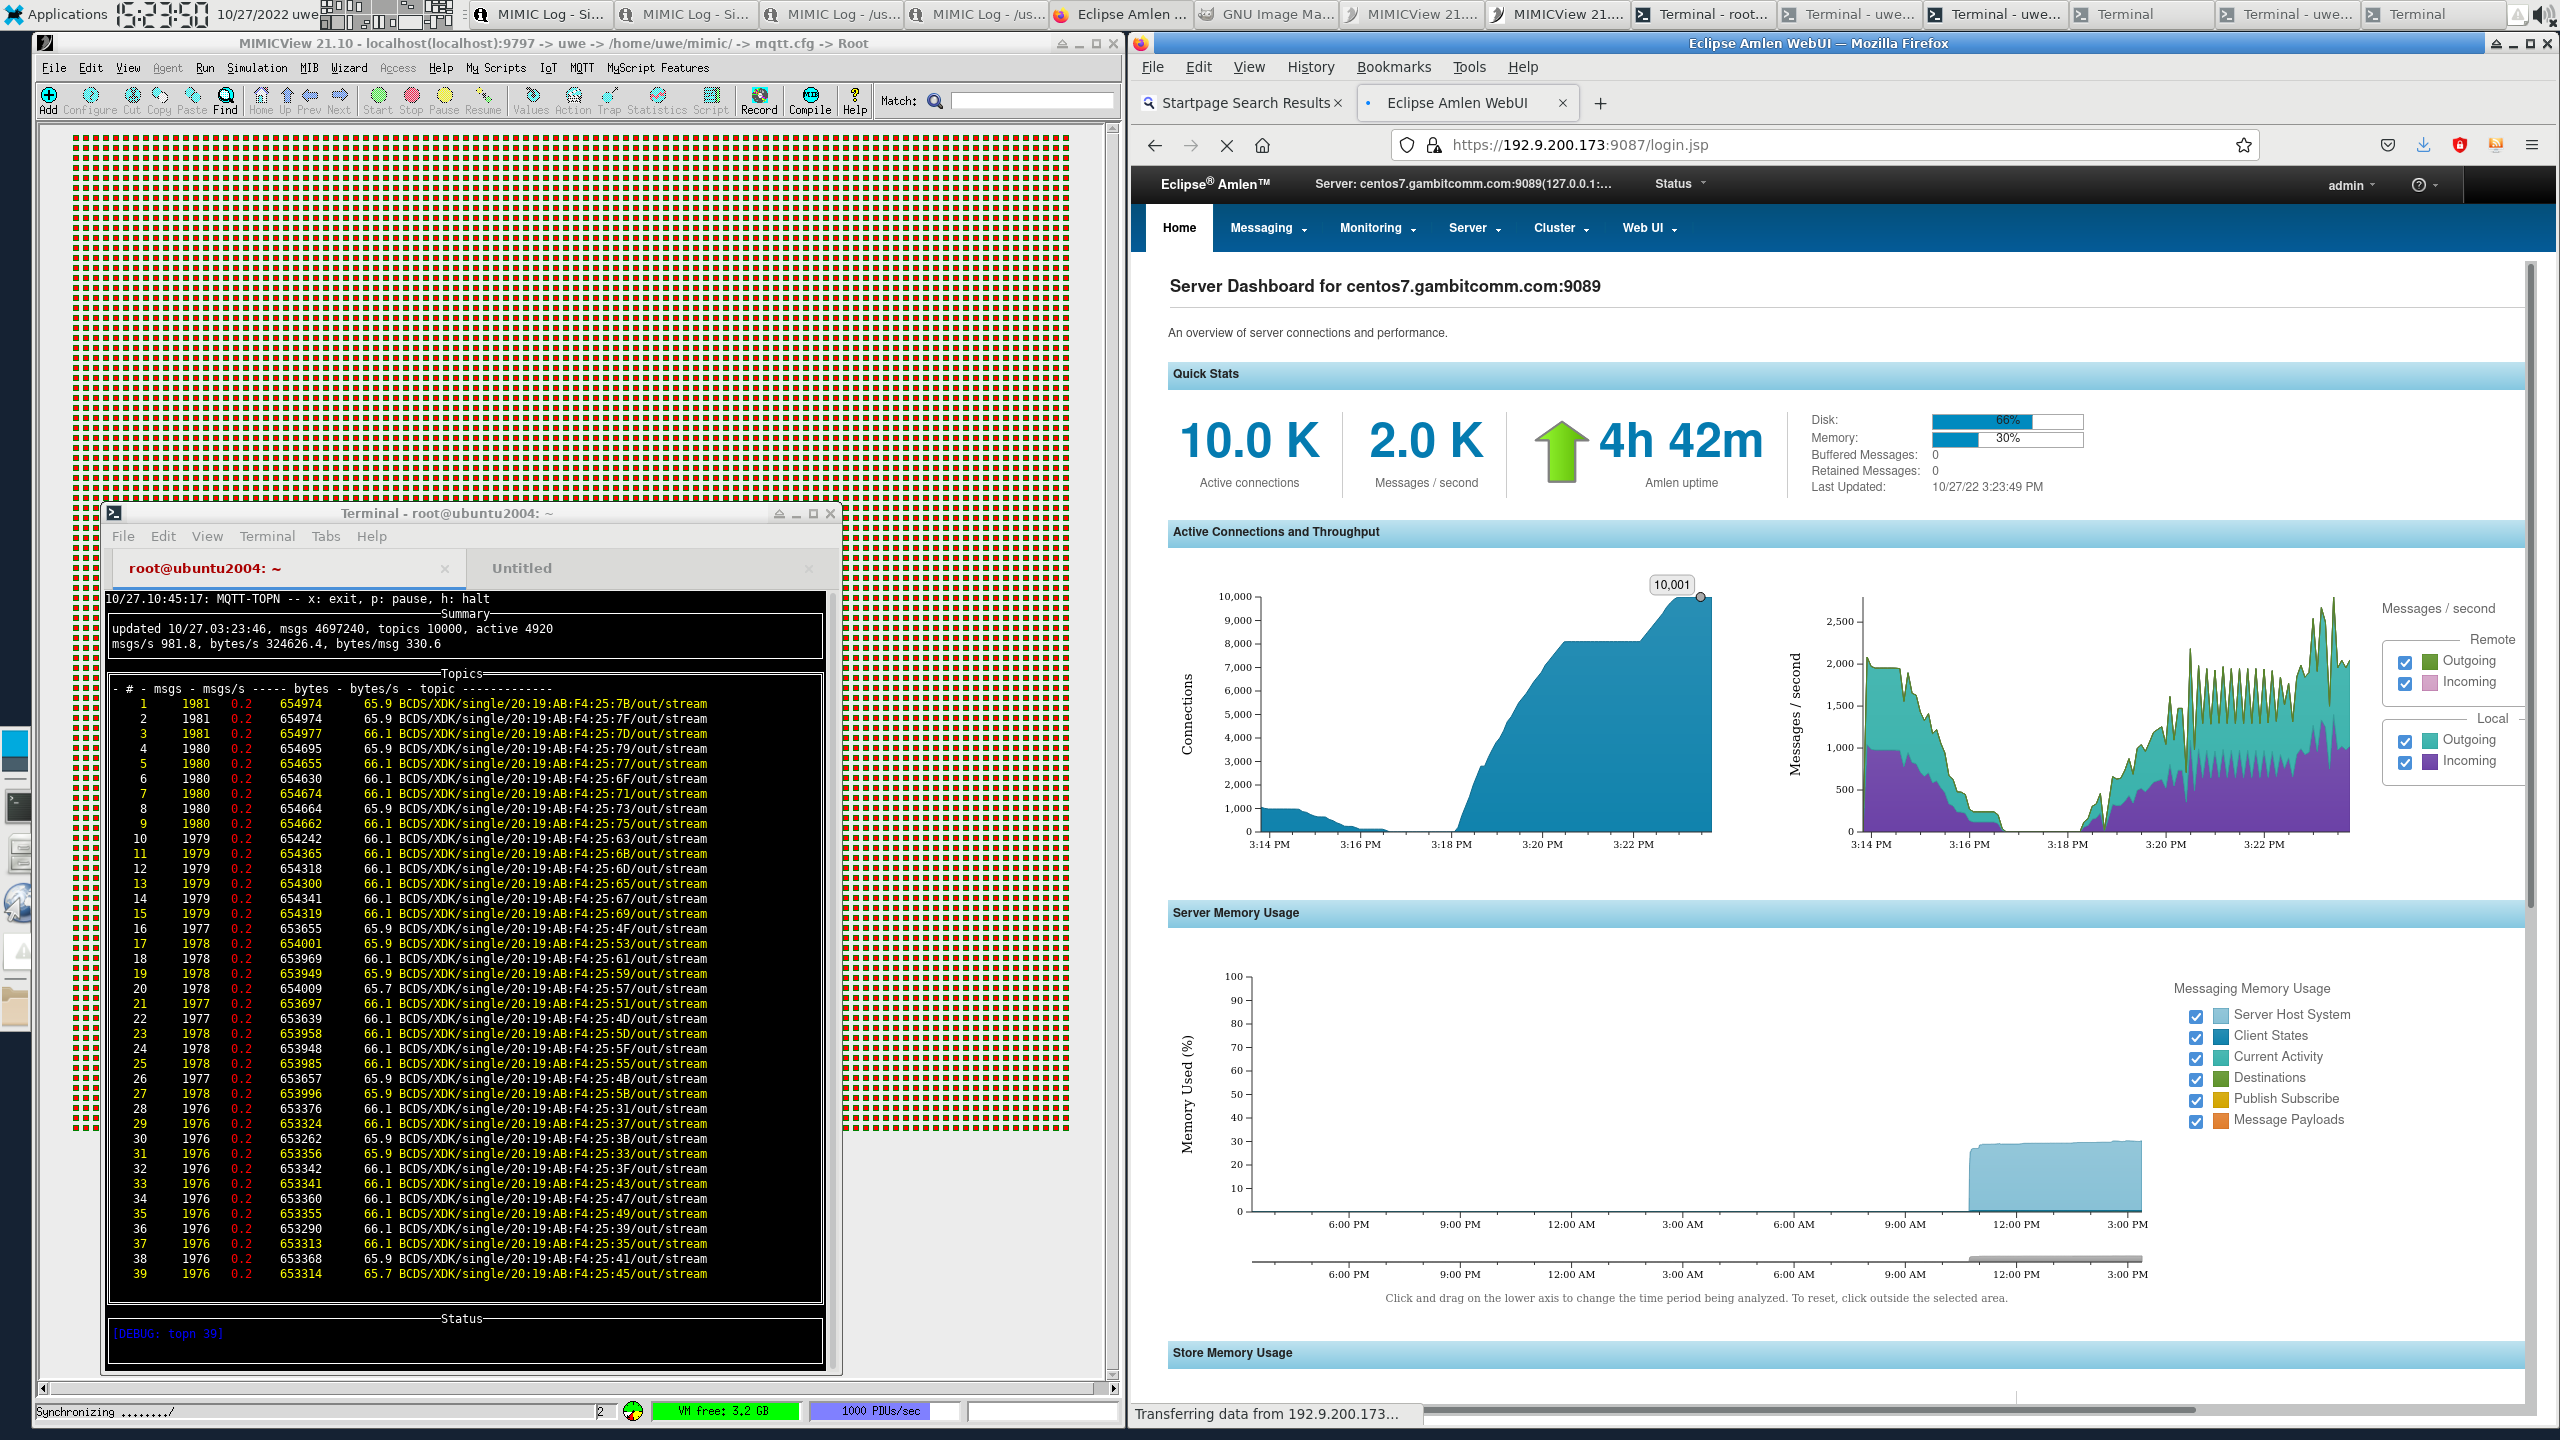Uncheck Publish Subscribe memory checkbox
The width and height of the screenshot is (2560, 1440).
(x=2196, y=1100)
